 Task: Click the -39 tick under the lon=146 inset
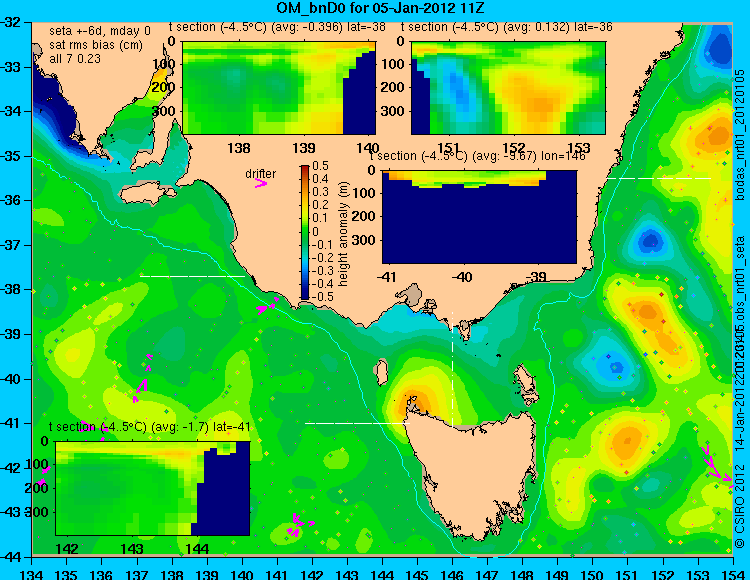tap(537, 277)
